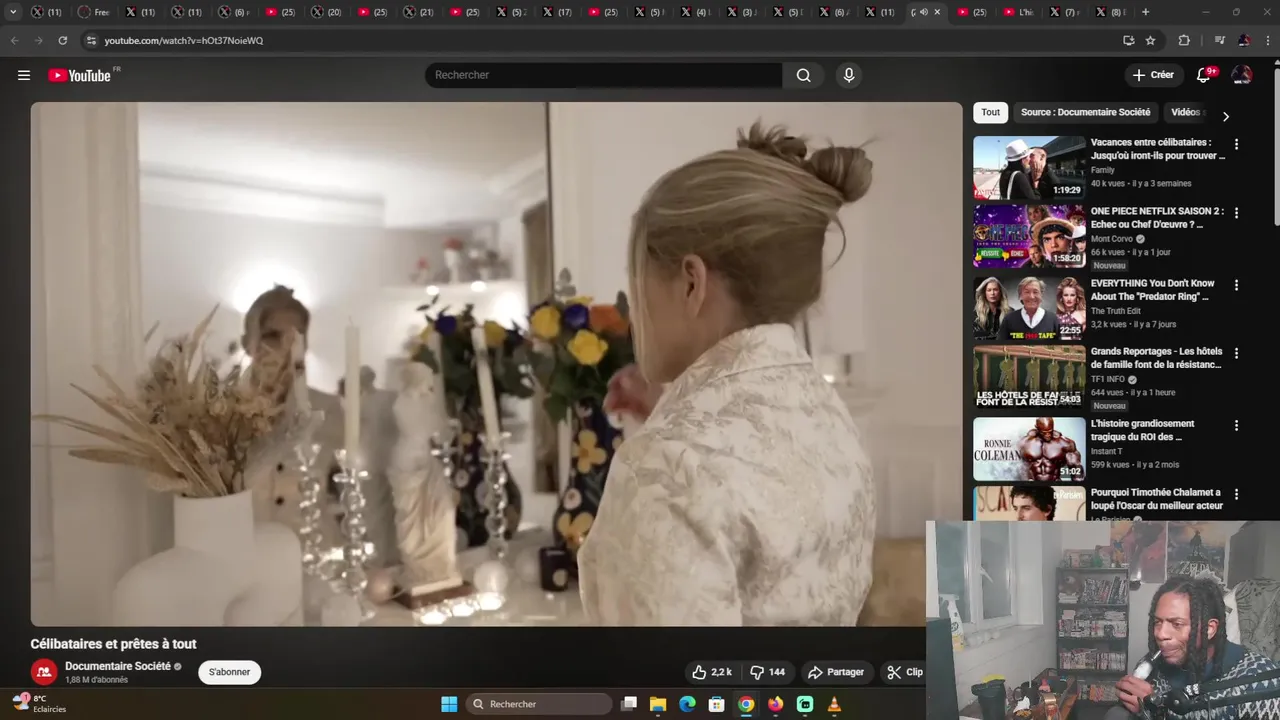Click the main video player to pause

(x=496, y=364)
